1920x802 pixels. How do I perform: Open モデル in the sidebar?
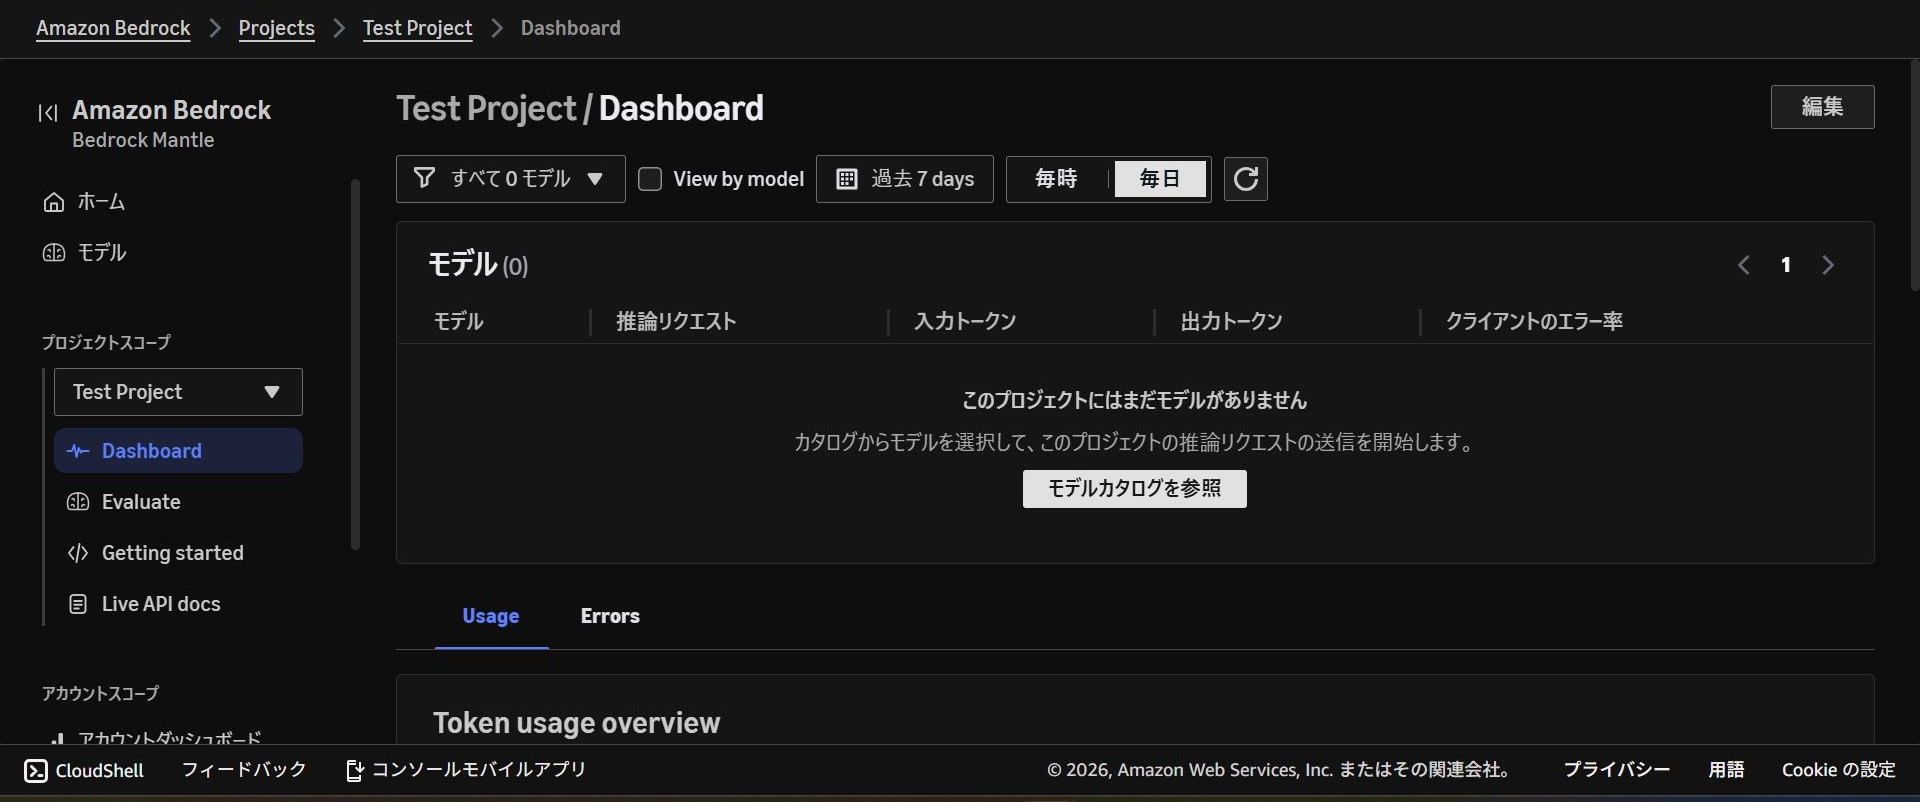[101, 253]
